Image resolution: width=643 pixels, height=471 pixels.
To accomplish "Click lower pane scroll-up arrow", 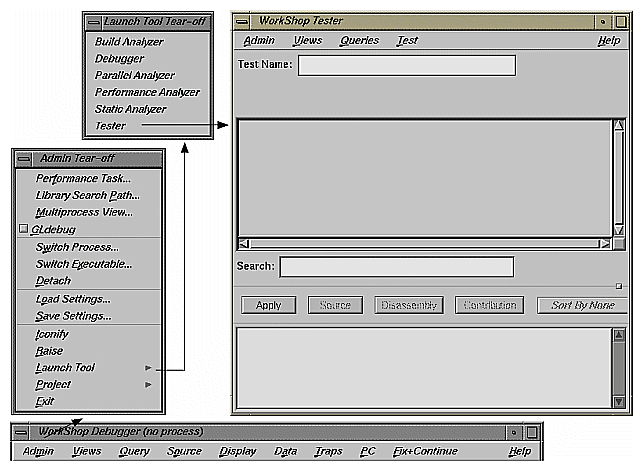I will tap(619, 335).
